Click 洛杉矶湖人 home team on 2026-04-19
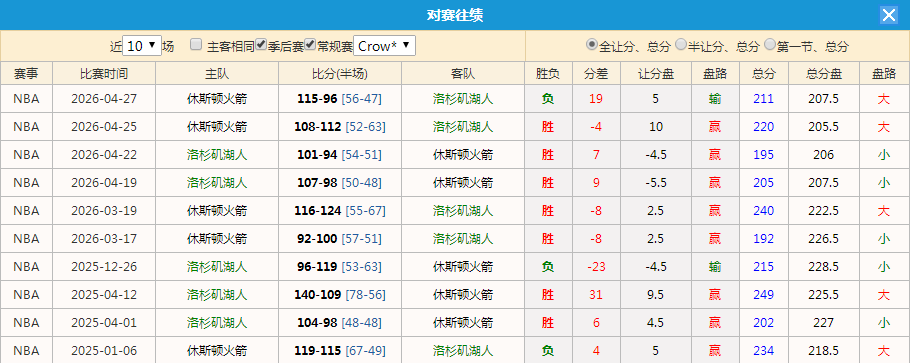Viewport: 910px width, 363px height. point(217,182)
